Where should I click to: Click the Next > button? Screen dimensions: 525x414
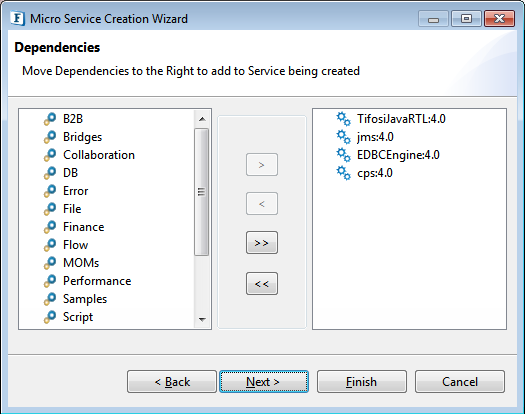tap(264, 382)
